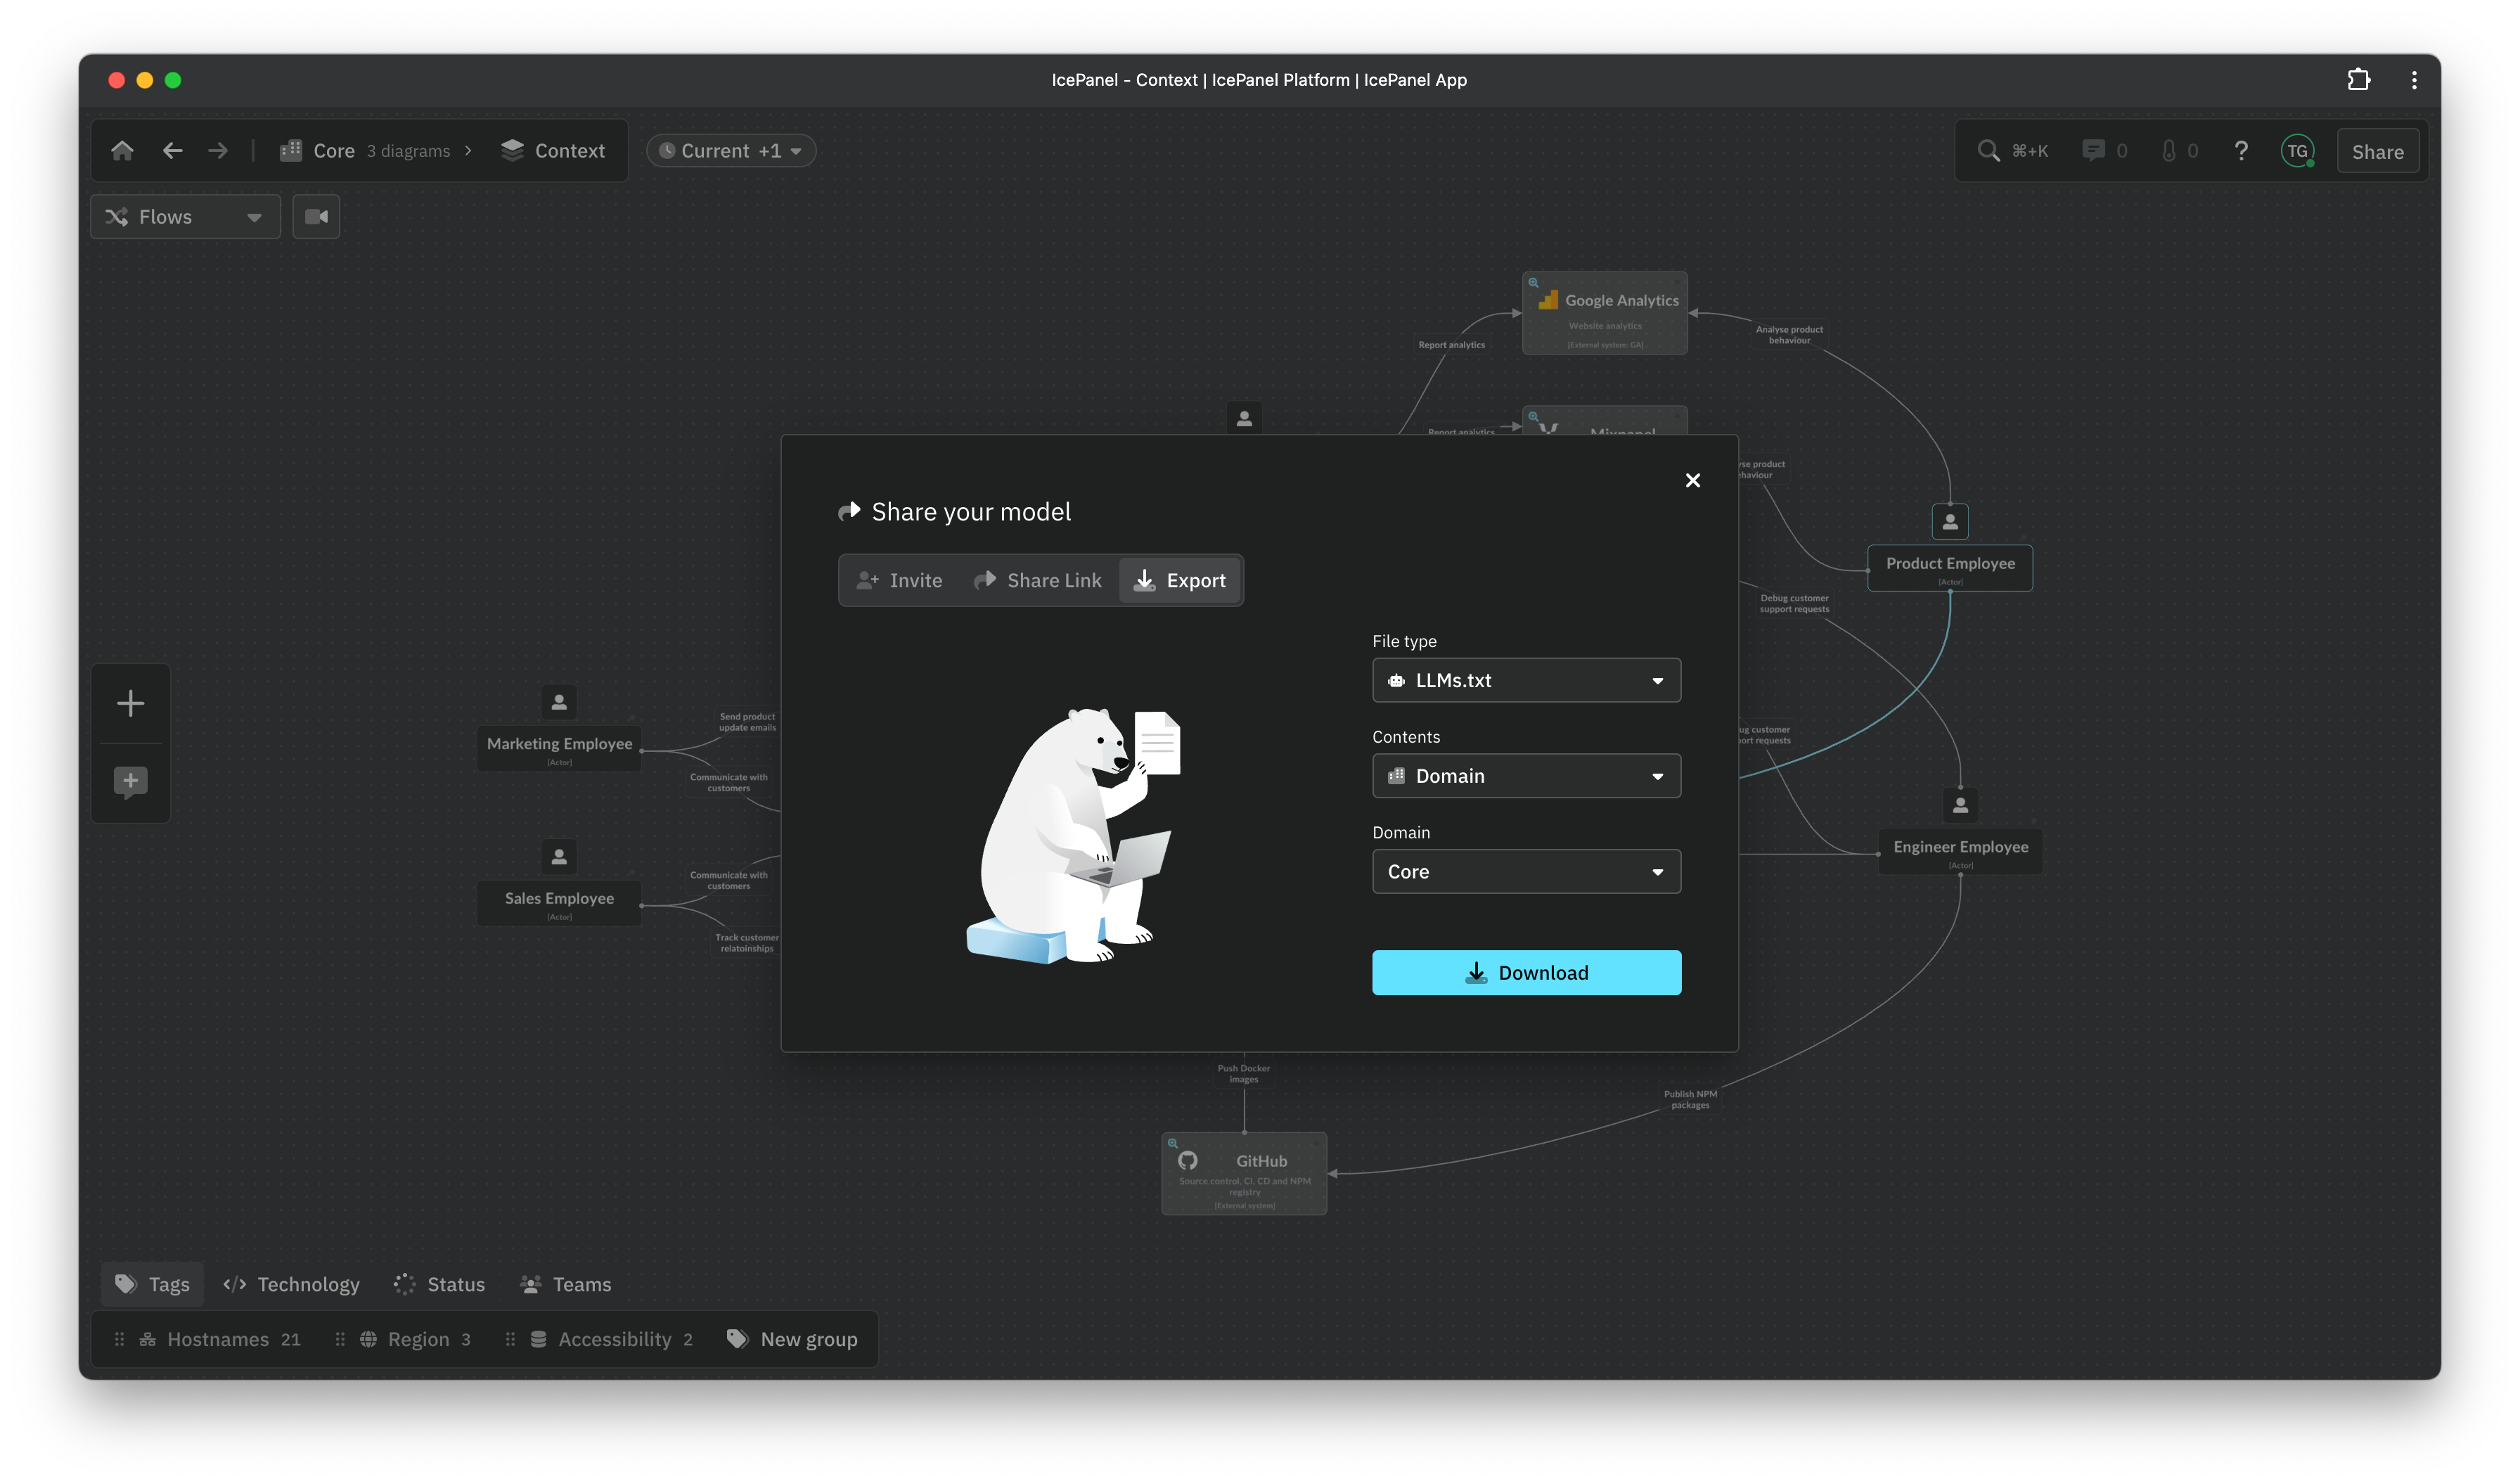Image resolution: width=2520 pixels, height=1484 pixels.
Task: Select the Status tab
Action: (x=440, y=1285)
